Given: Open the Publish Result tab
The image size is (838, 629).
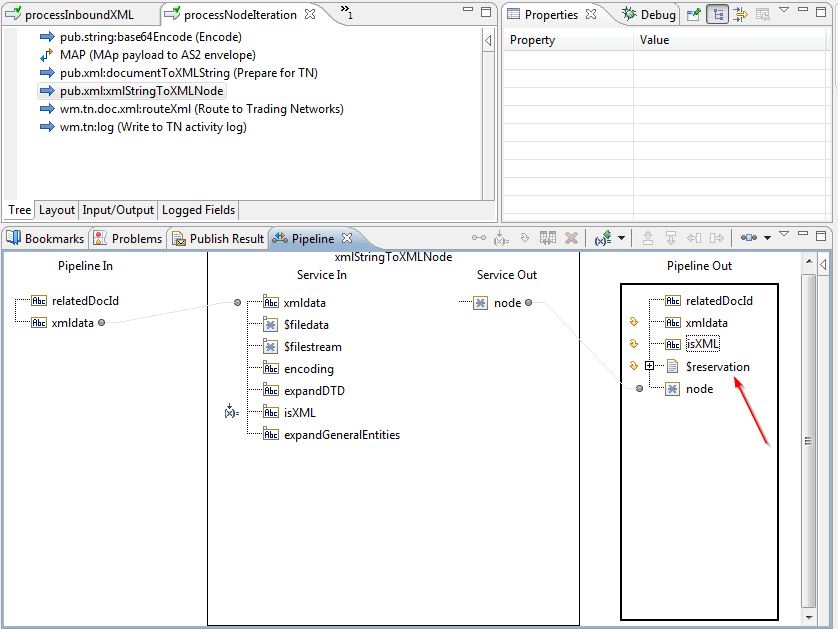Looking at the screenshot, I should tap(218, 238).
